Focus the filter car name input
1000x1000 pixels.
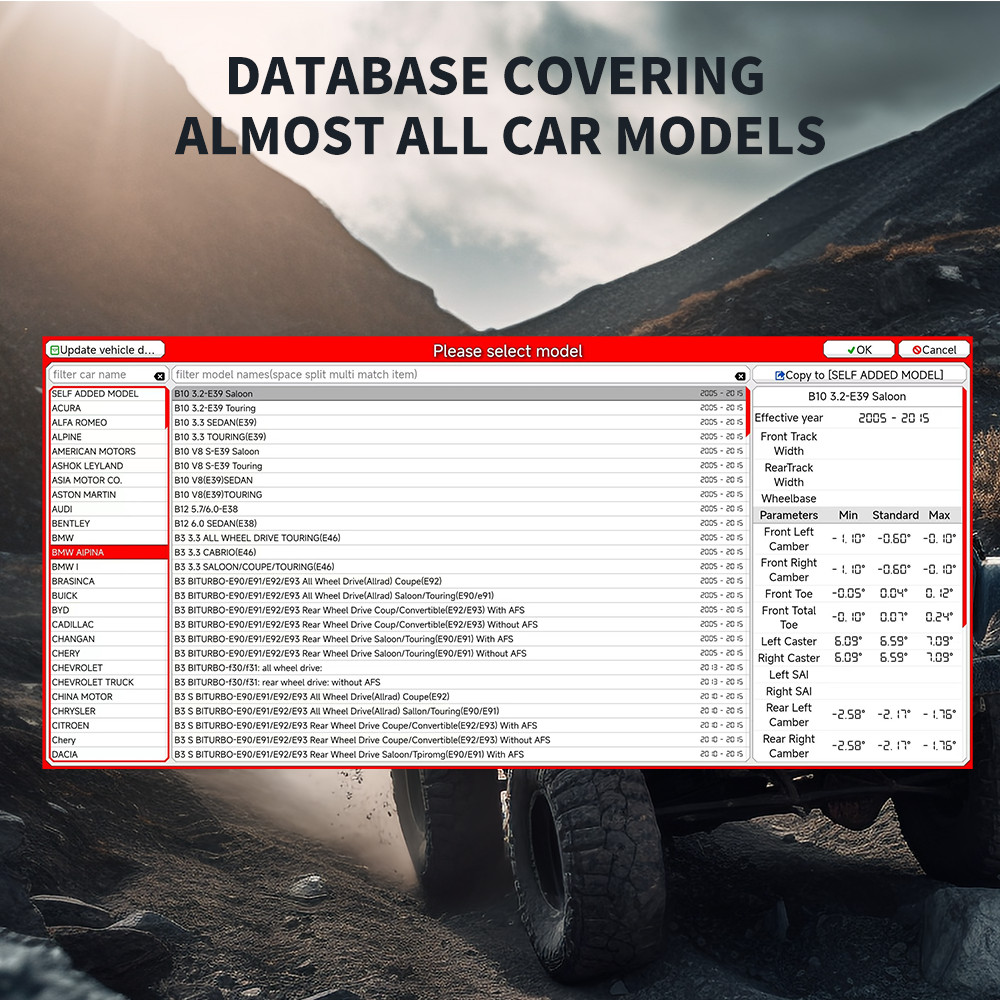[100, 375]
